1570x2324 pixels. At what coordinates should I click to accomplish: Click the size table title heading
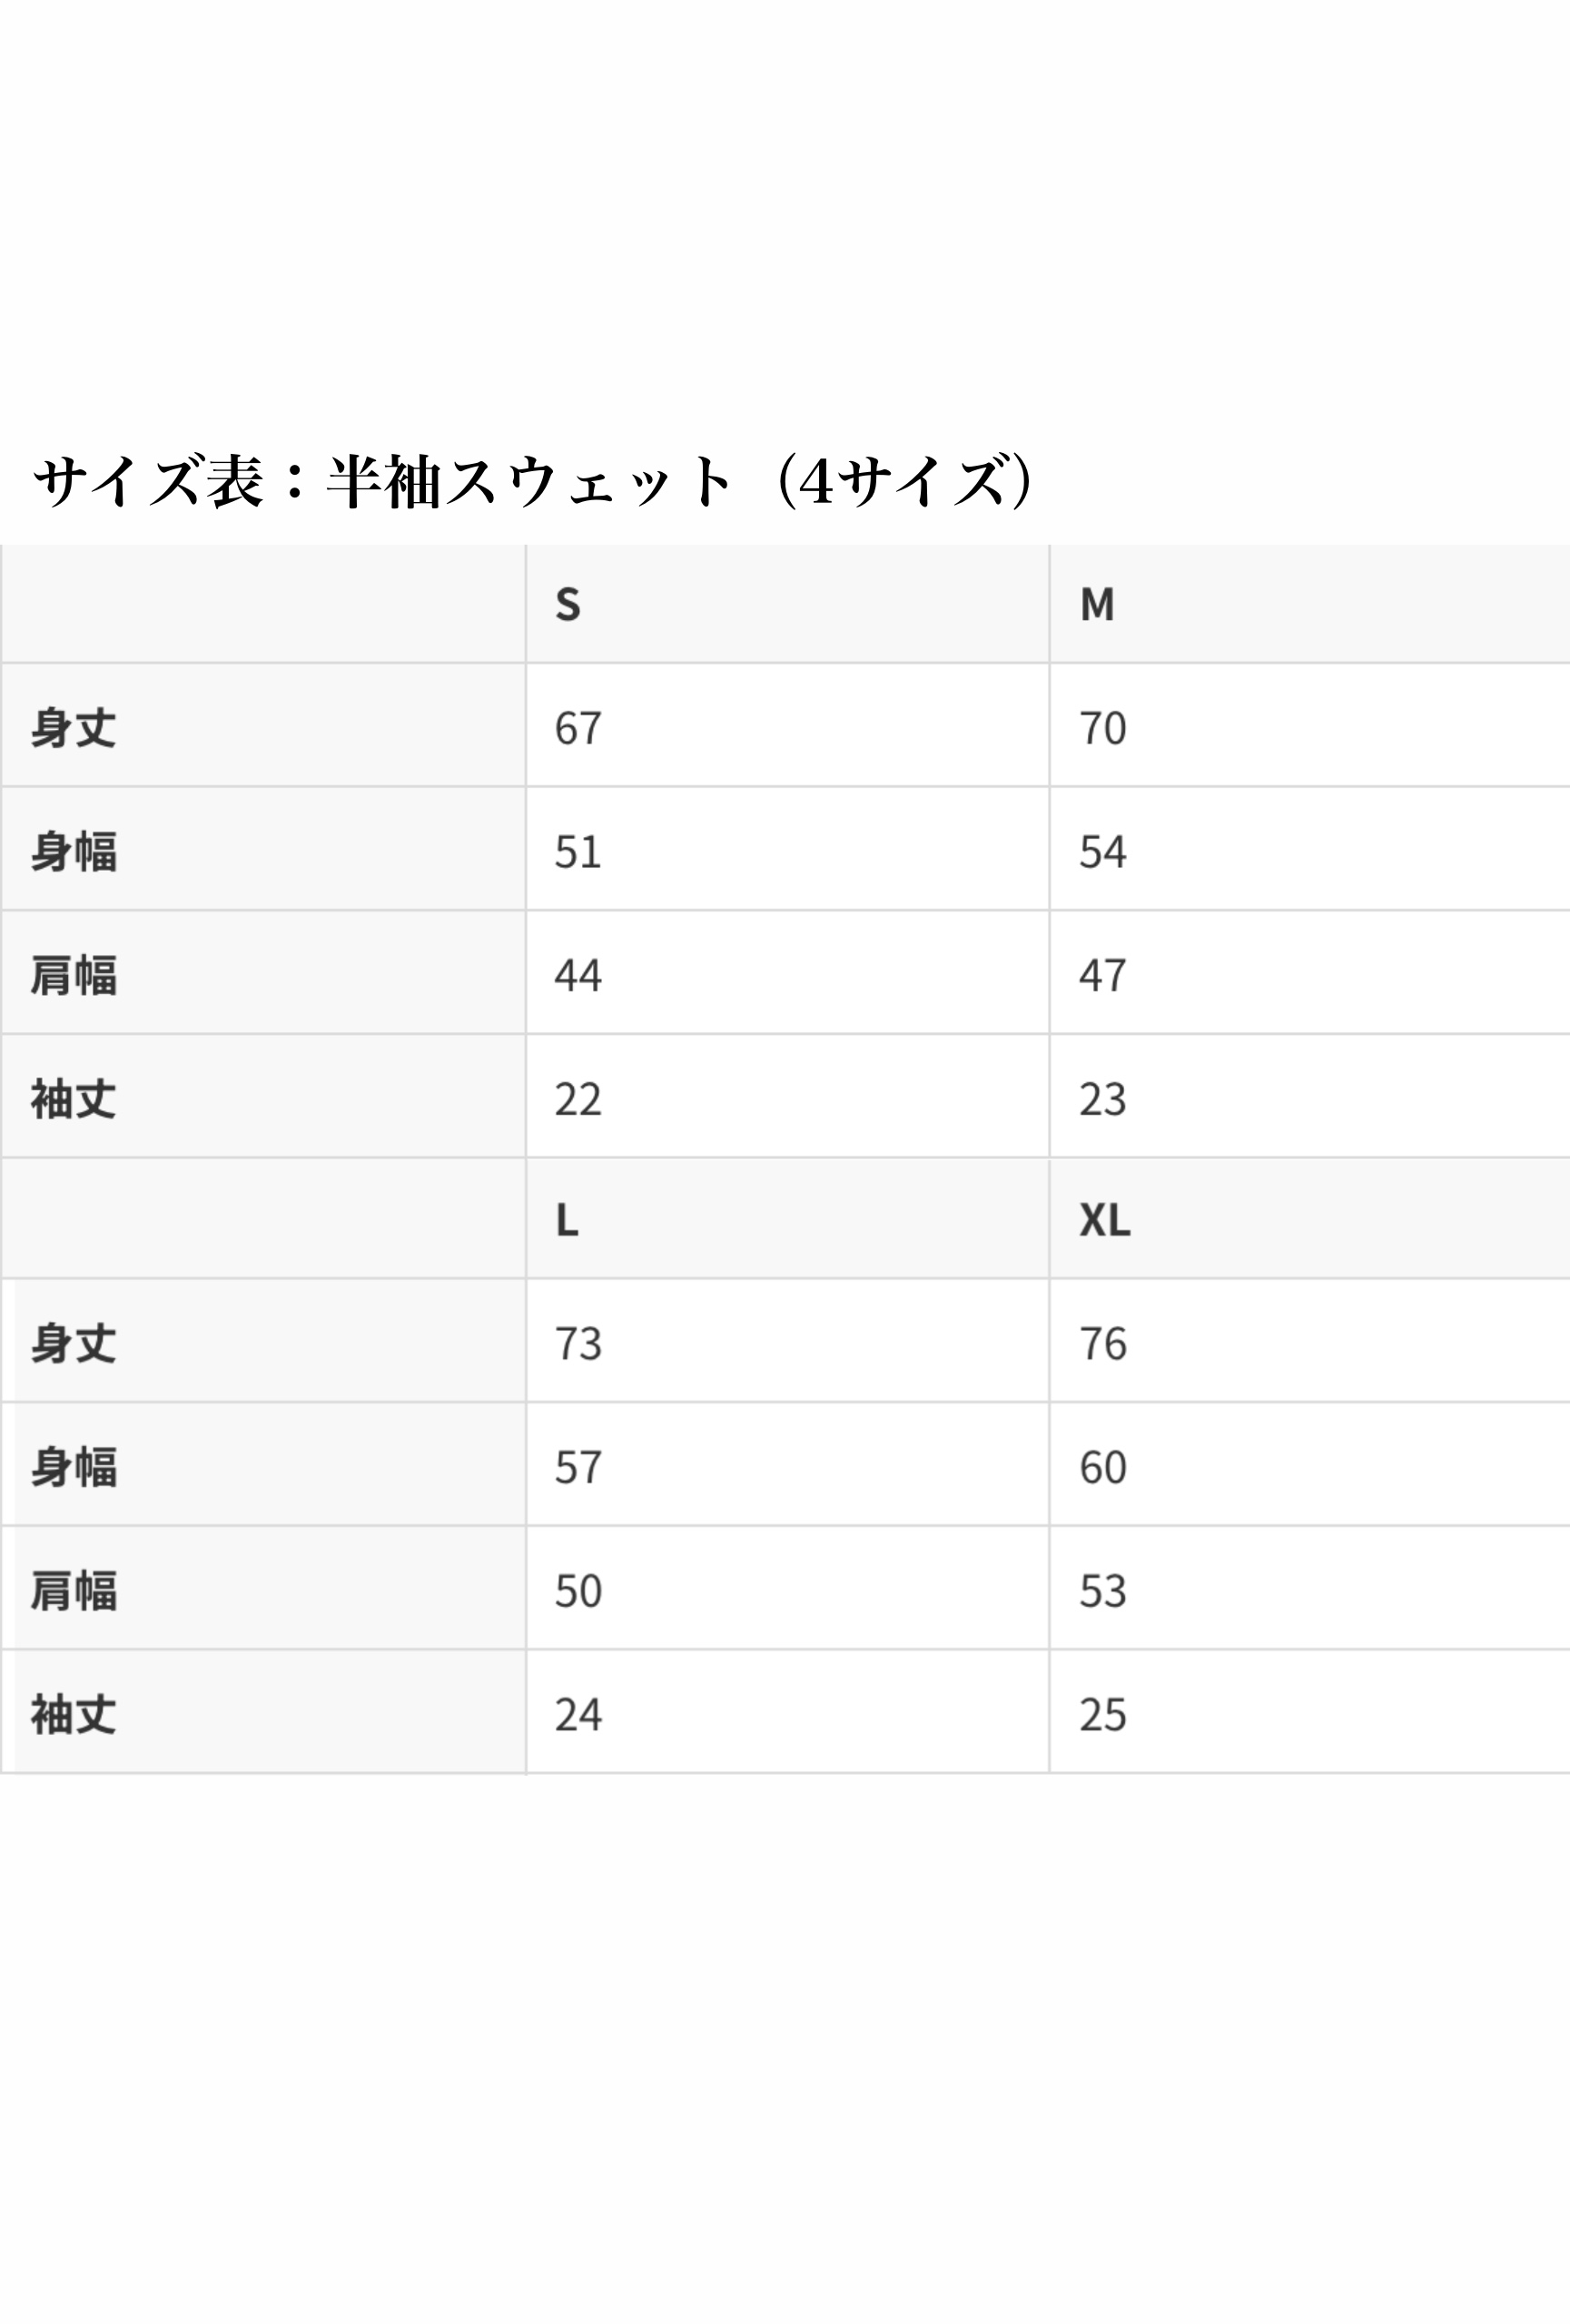point(533,481)
